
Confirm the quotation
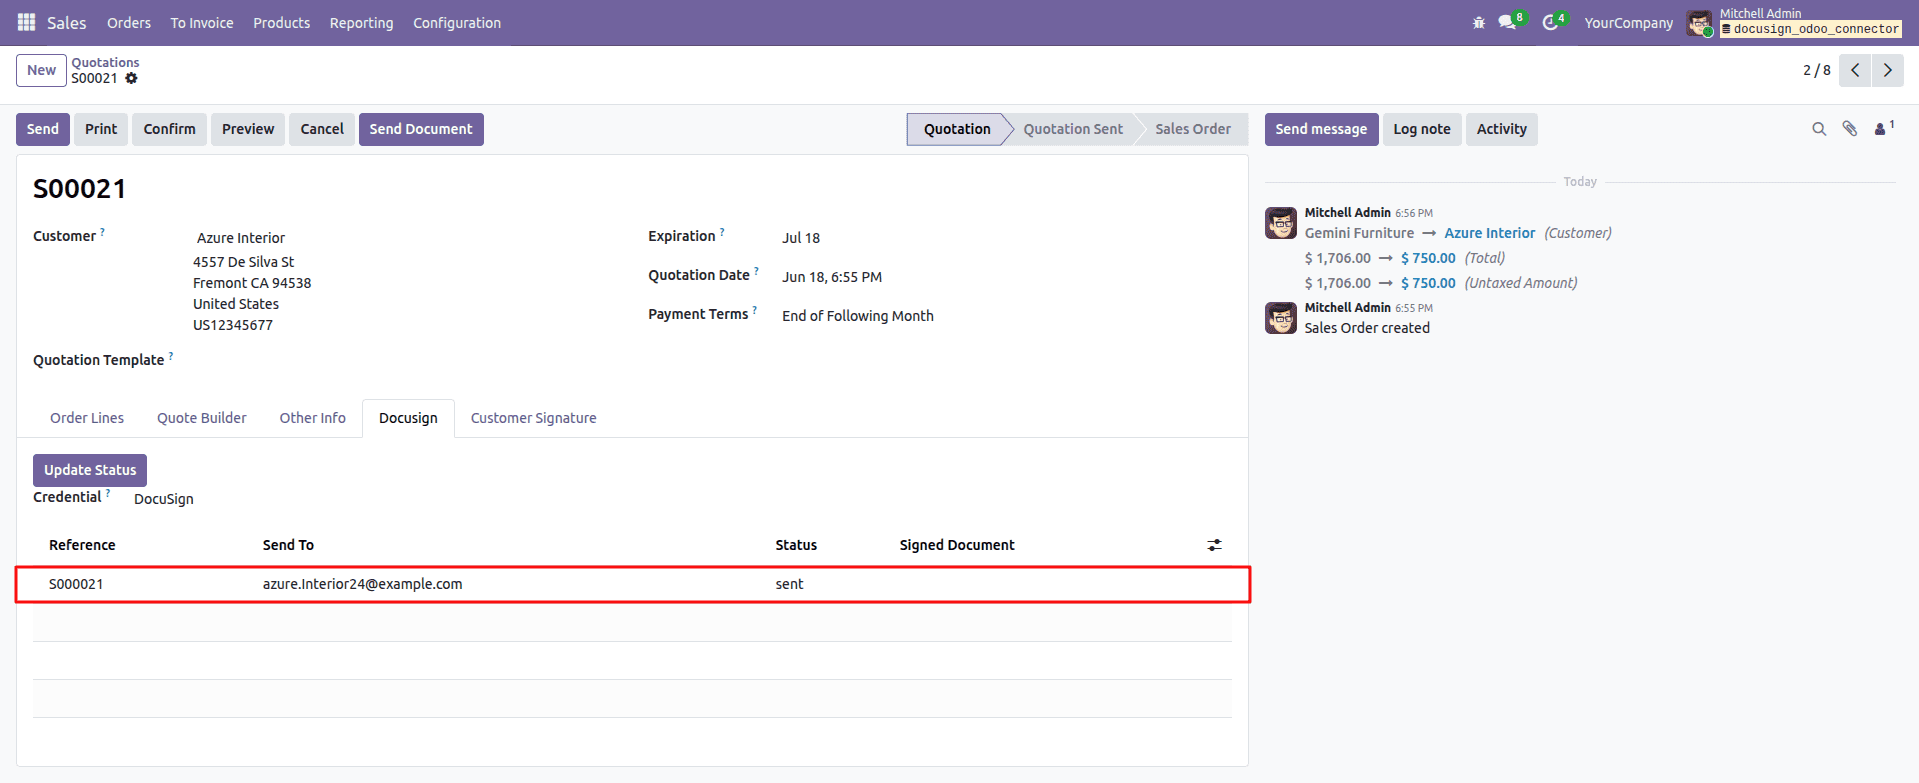169,129
